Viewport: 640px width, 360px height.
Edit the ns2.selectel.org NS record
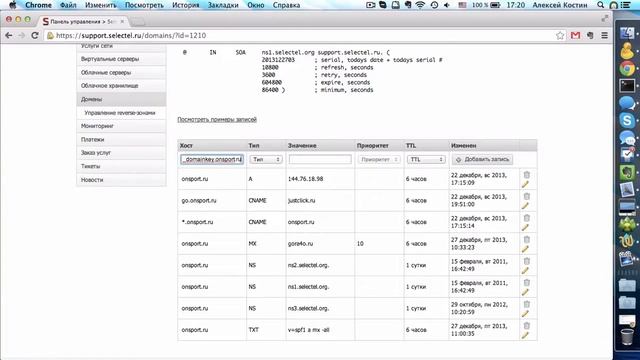coord(525,271)
